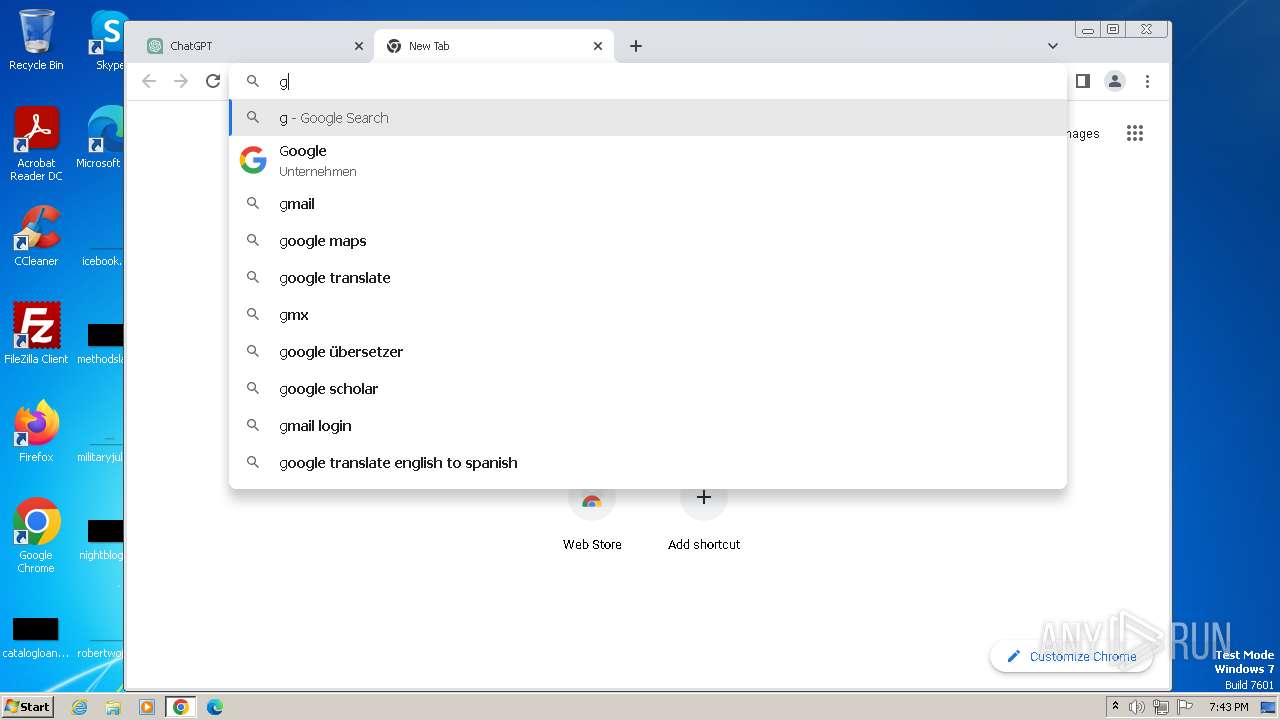This screenshot has width=1280, height=720.
Task: Choose the 'google übersetzer' suggestion
Action: 648,352
